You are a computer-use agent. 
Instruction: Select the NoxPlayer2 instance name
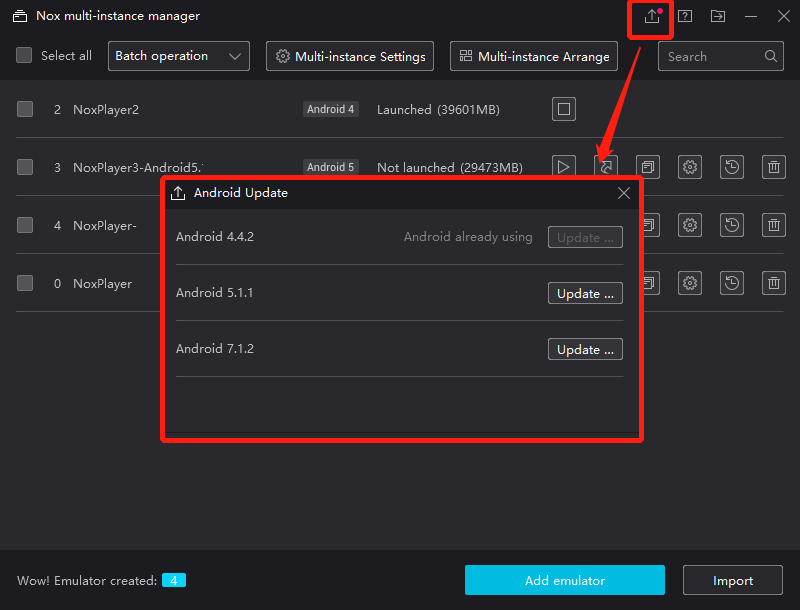(106, 110)
